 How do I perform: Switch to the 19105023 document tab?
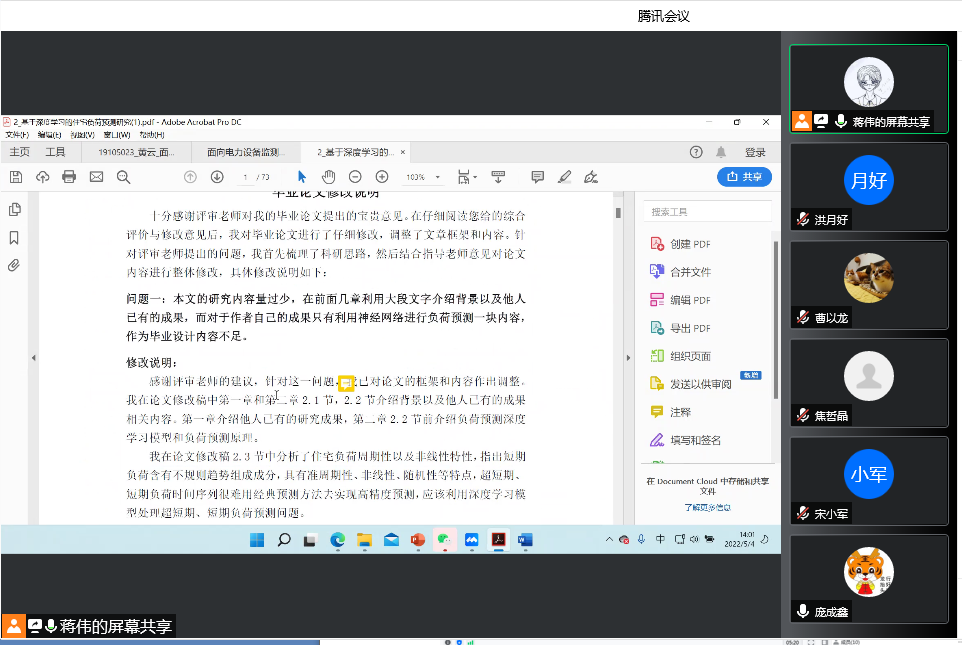[x=136, y=153]
